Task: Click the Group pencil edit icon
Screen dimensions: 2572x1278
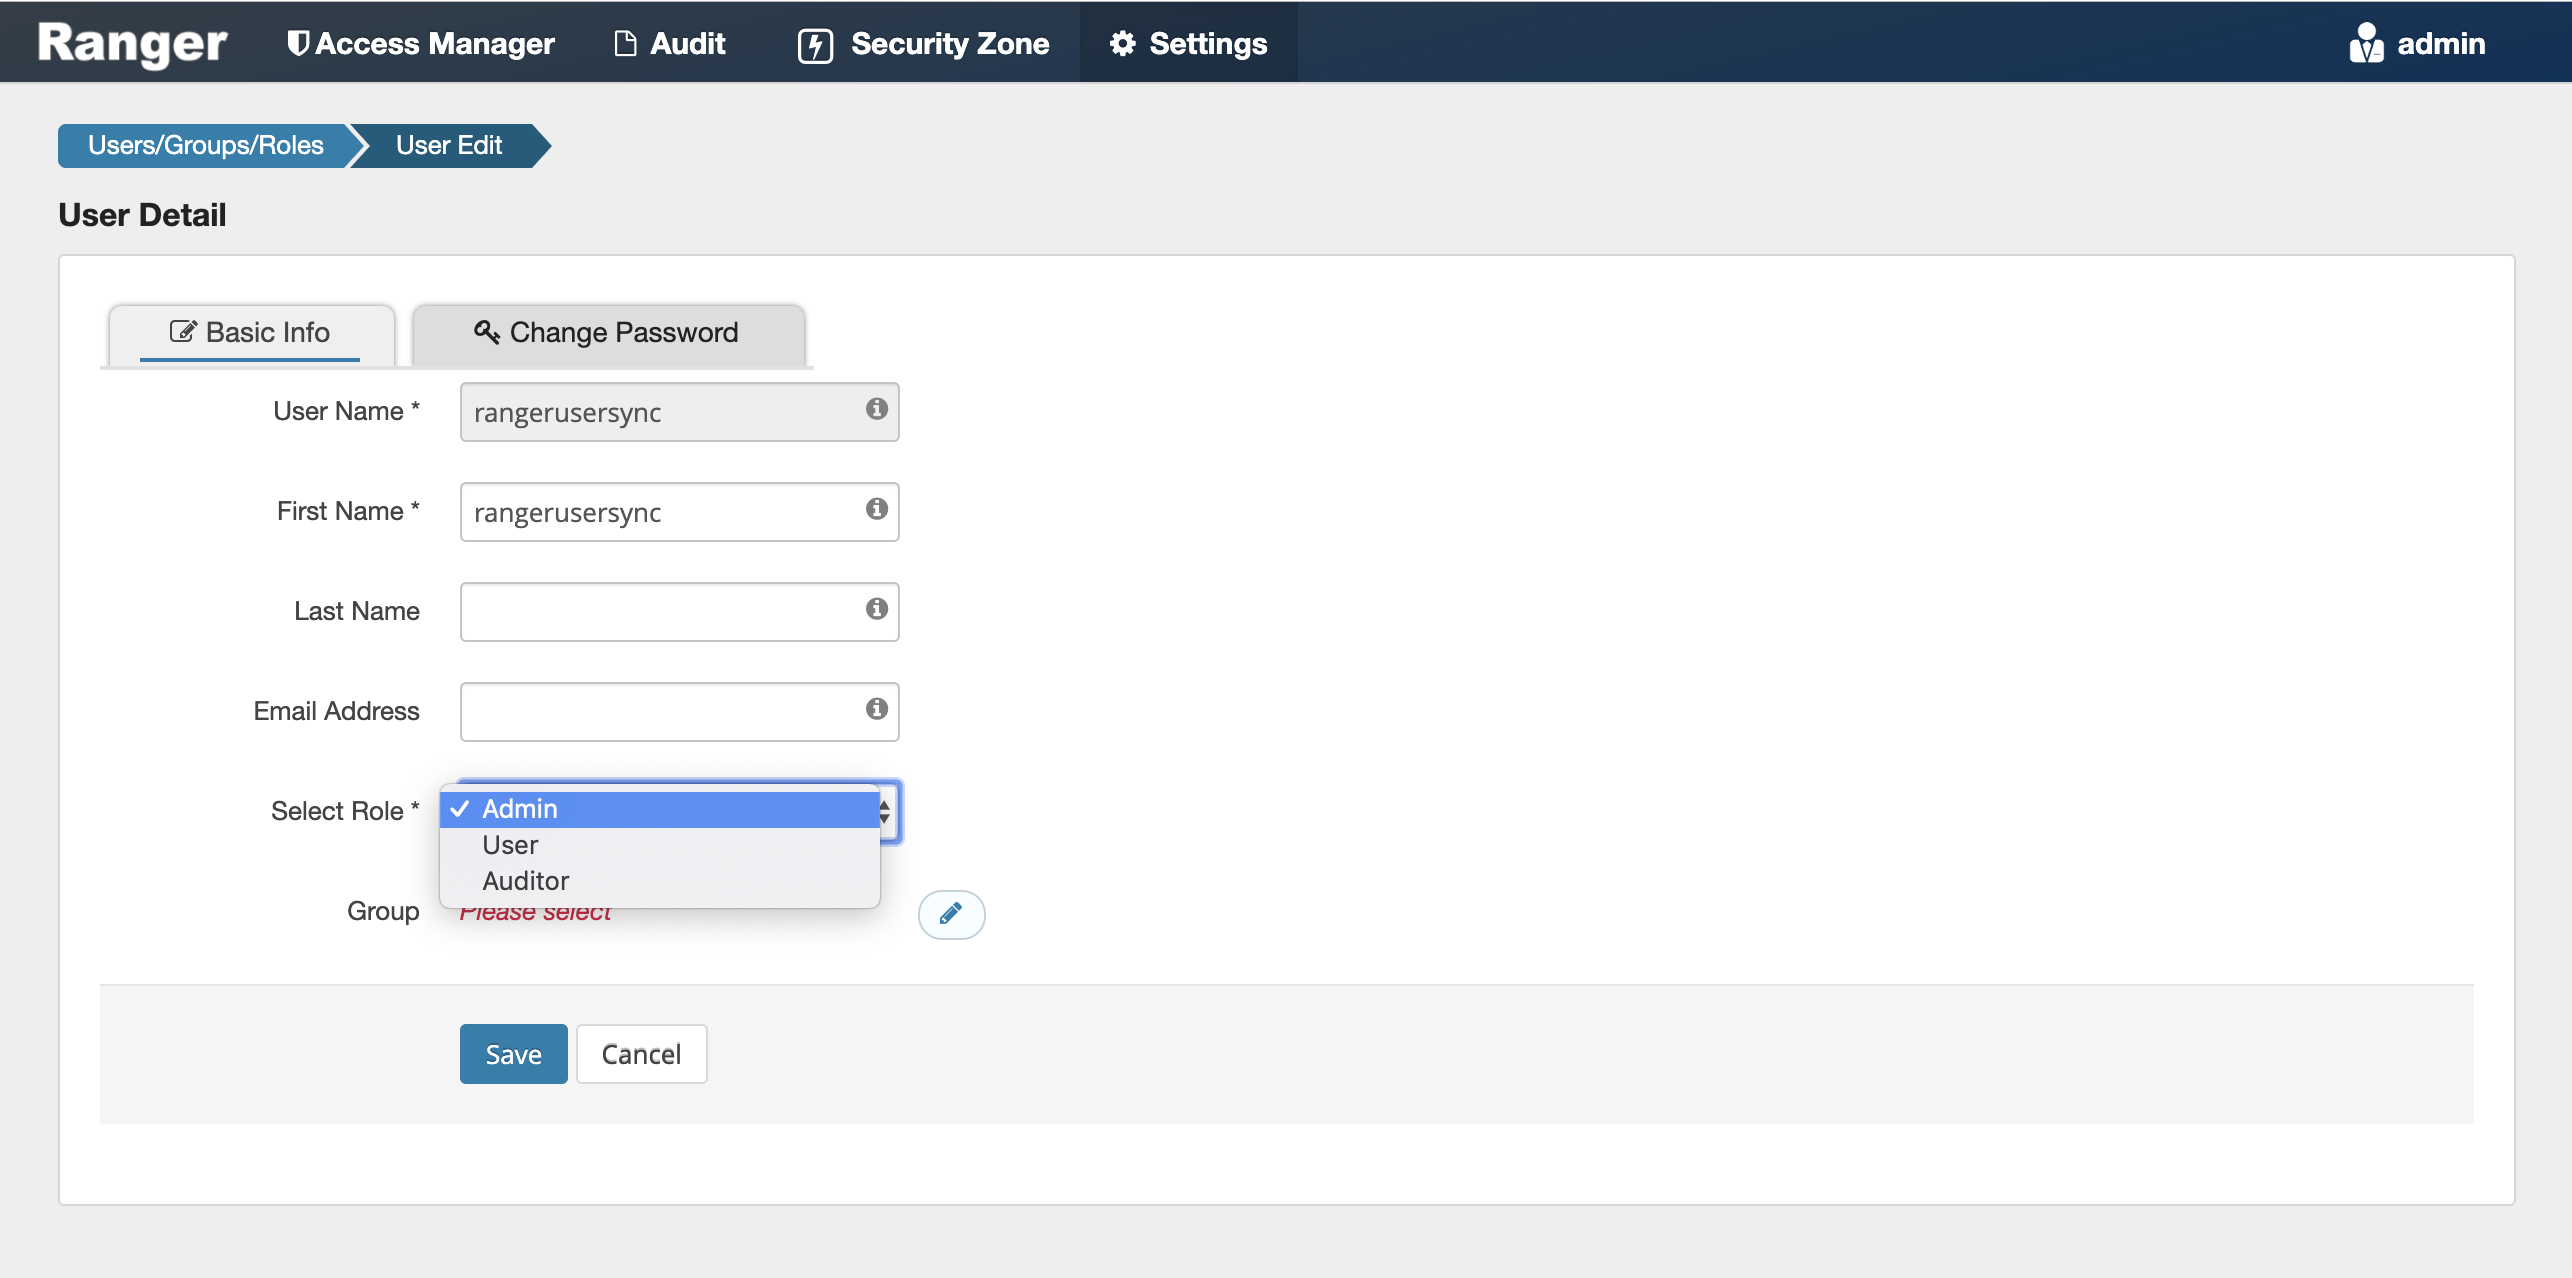Action: click(951, 913)
